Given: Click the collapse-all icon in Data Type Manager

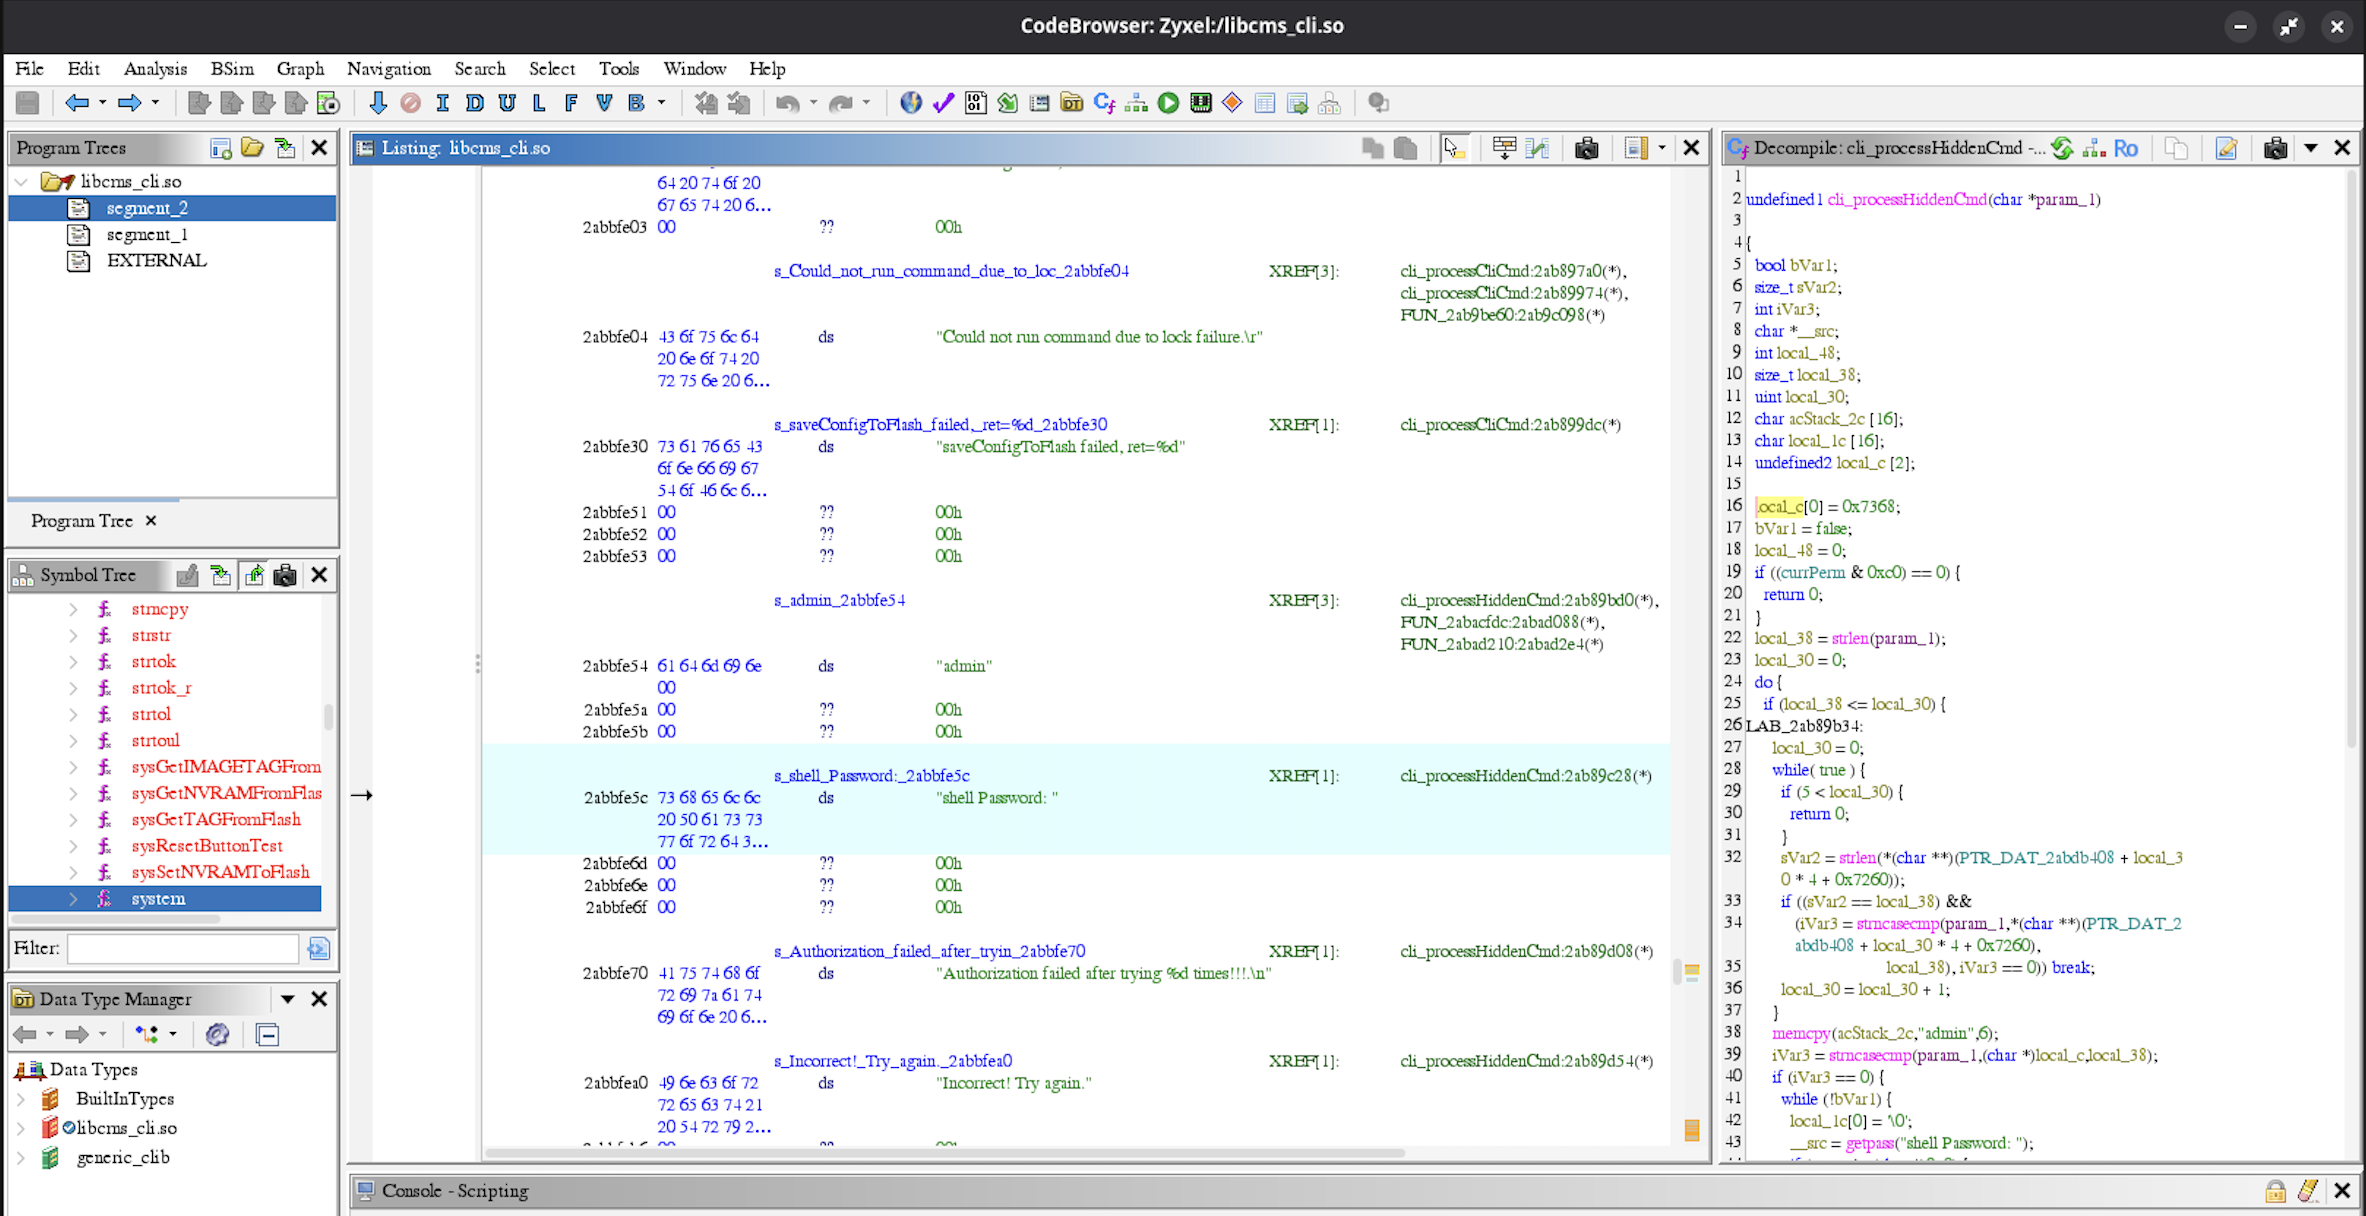Looking at the screenshot, I should coord(267,1035).
